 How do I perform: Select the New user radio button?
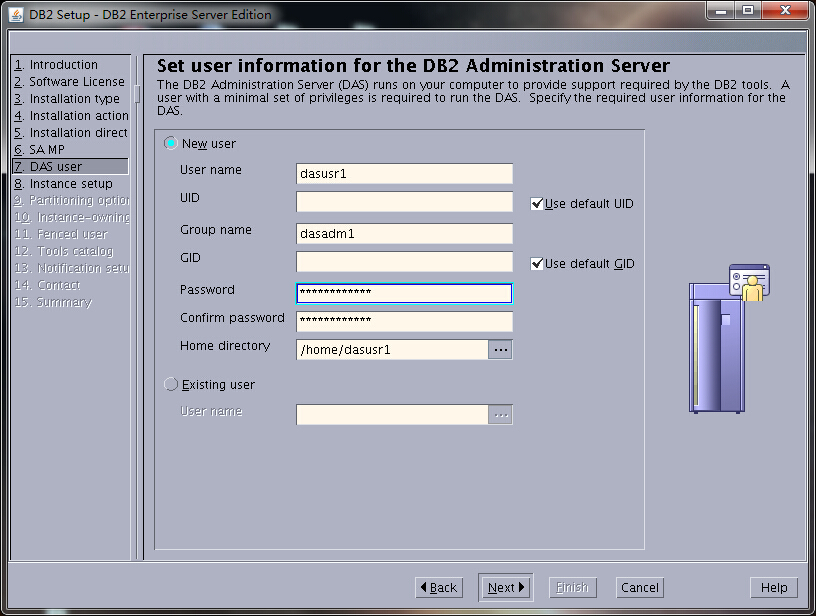171,143
